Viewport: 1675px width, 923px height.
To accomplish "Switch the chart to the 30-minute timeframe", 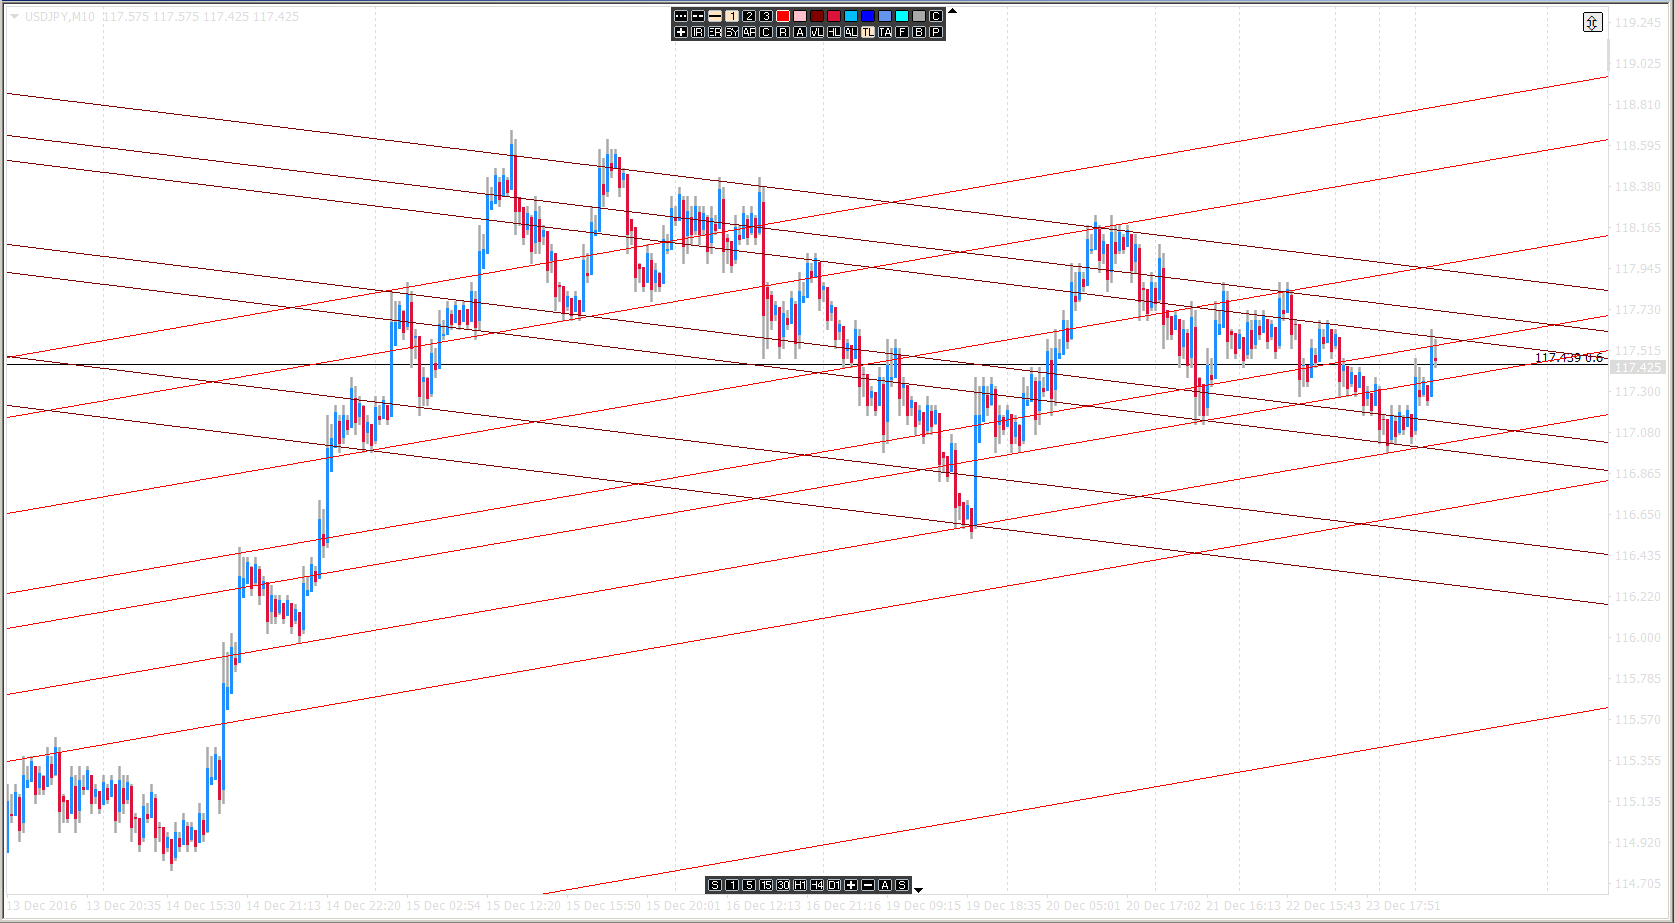I will point(783,885).
